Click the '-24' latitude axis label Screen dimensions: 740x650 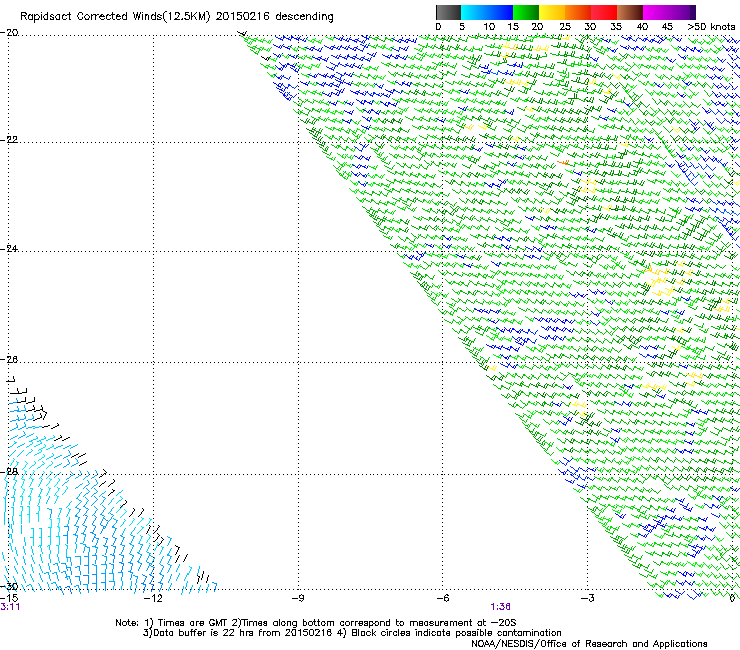(x=9, y=249)
